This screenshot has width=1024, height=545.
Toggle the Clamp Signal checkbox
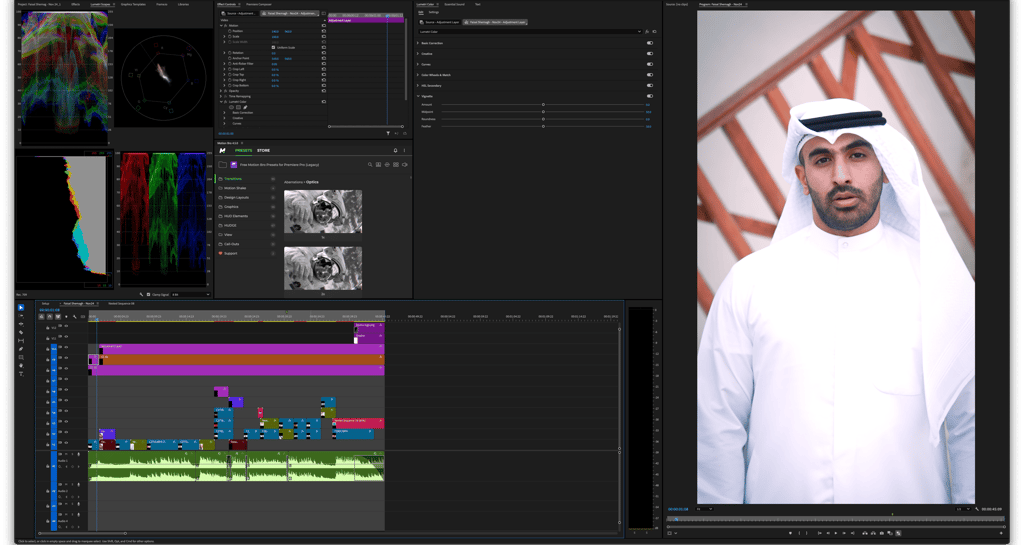coord(148,294)
